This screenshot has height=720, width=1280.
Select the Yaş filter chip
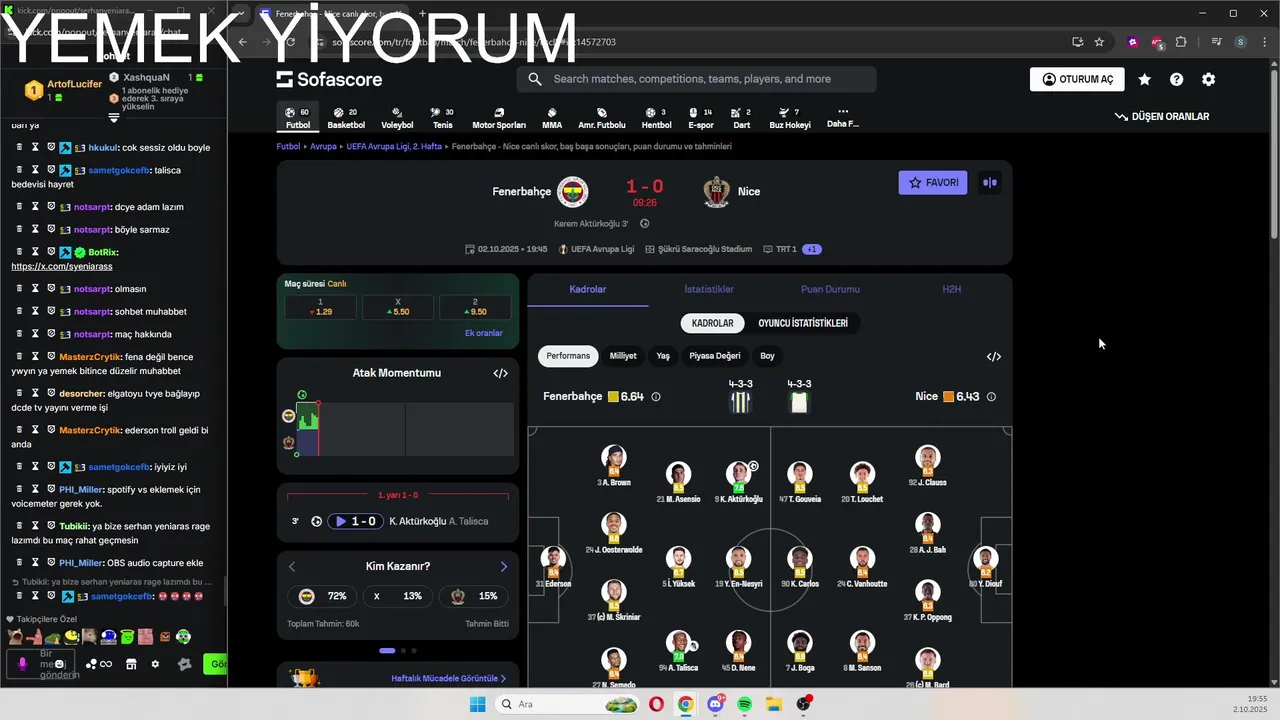(663, 356)
